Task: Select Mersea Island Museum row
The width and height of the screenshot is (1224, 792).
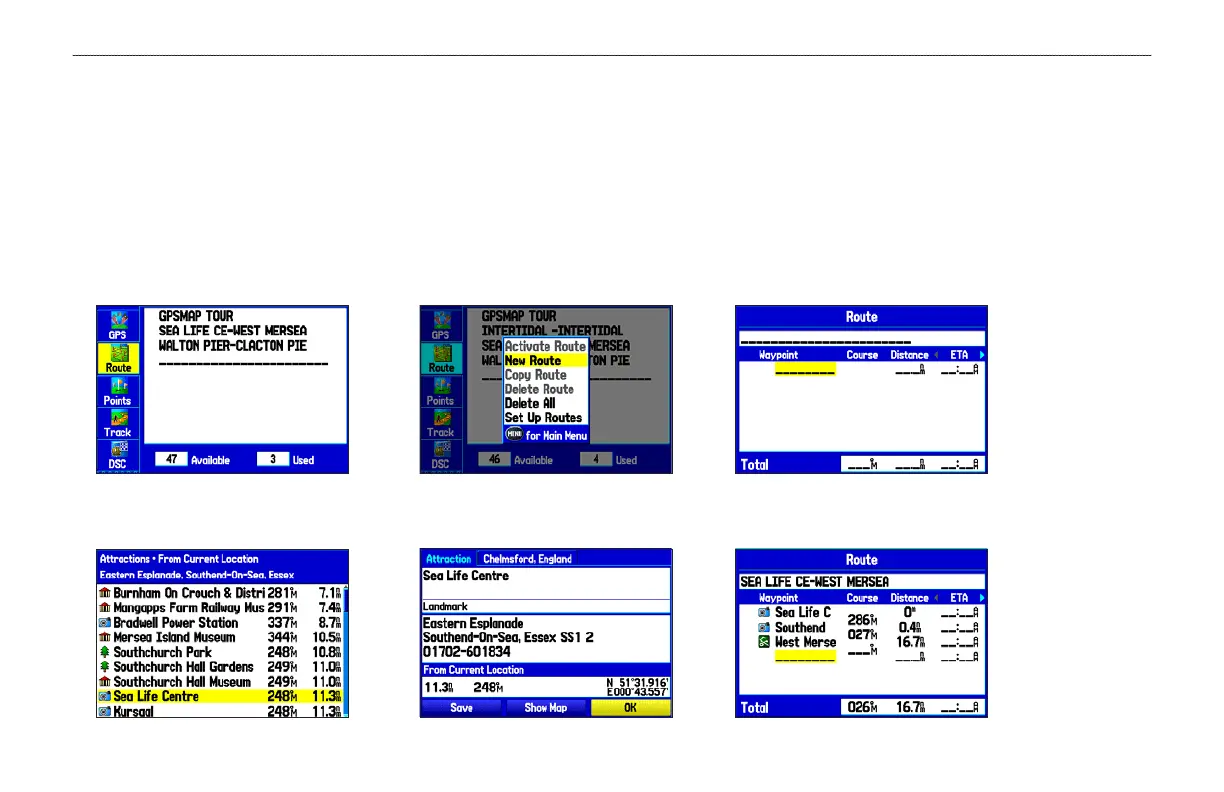Action: pyautogui.click(x=220, y=637)
